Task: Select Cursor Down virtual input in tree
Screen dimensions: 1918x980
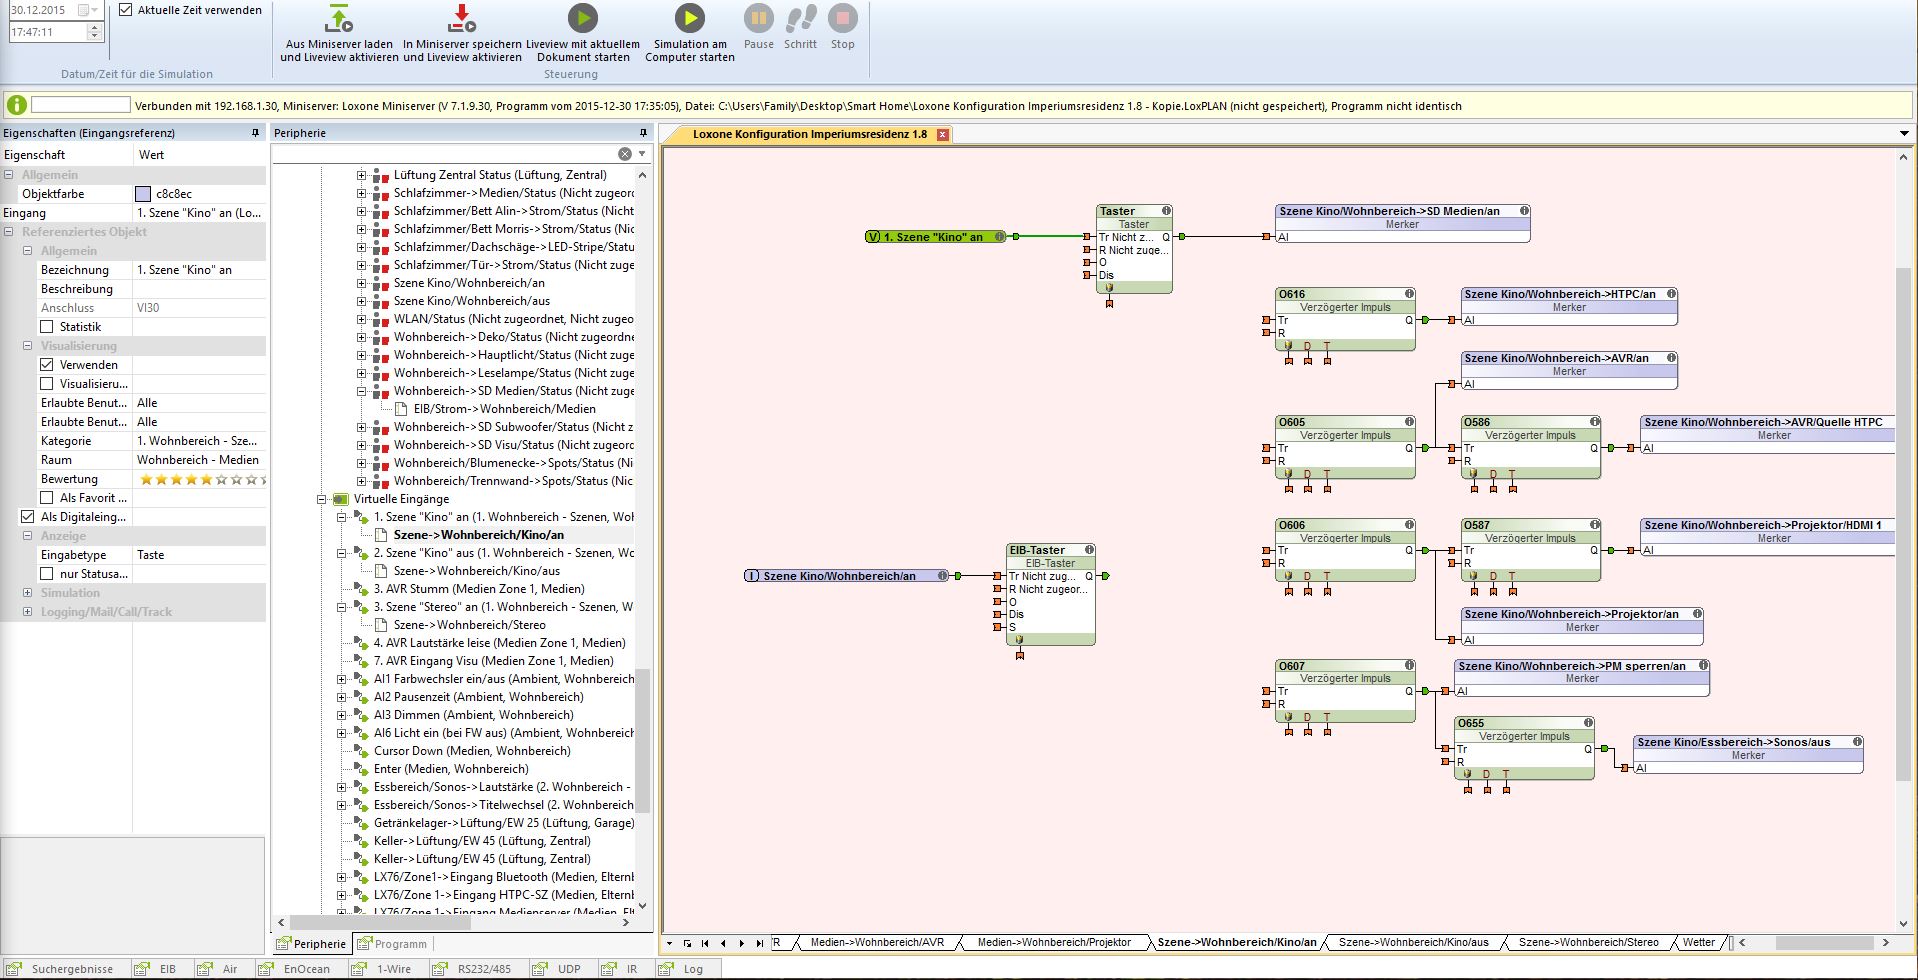Action: (471, 751)
